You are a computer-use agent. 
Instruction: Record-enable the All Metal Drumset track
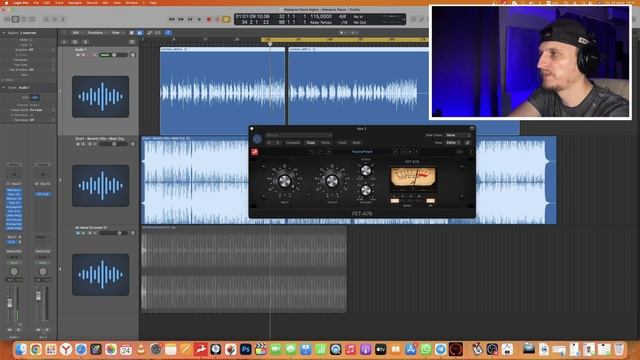(x=89, y=233)
